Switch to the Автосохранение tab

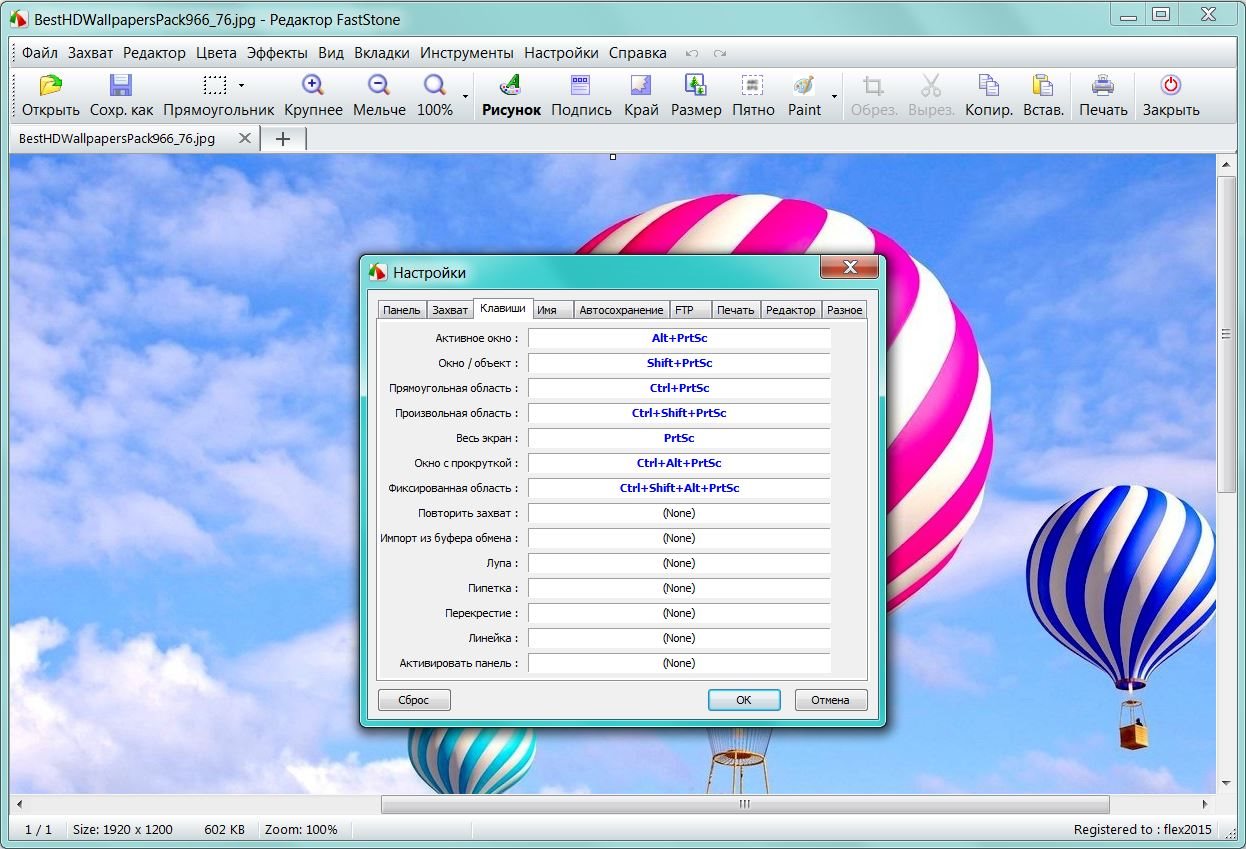coord(620,310)
